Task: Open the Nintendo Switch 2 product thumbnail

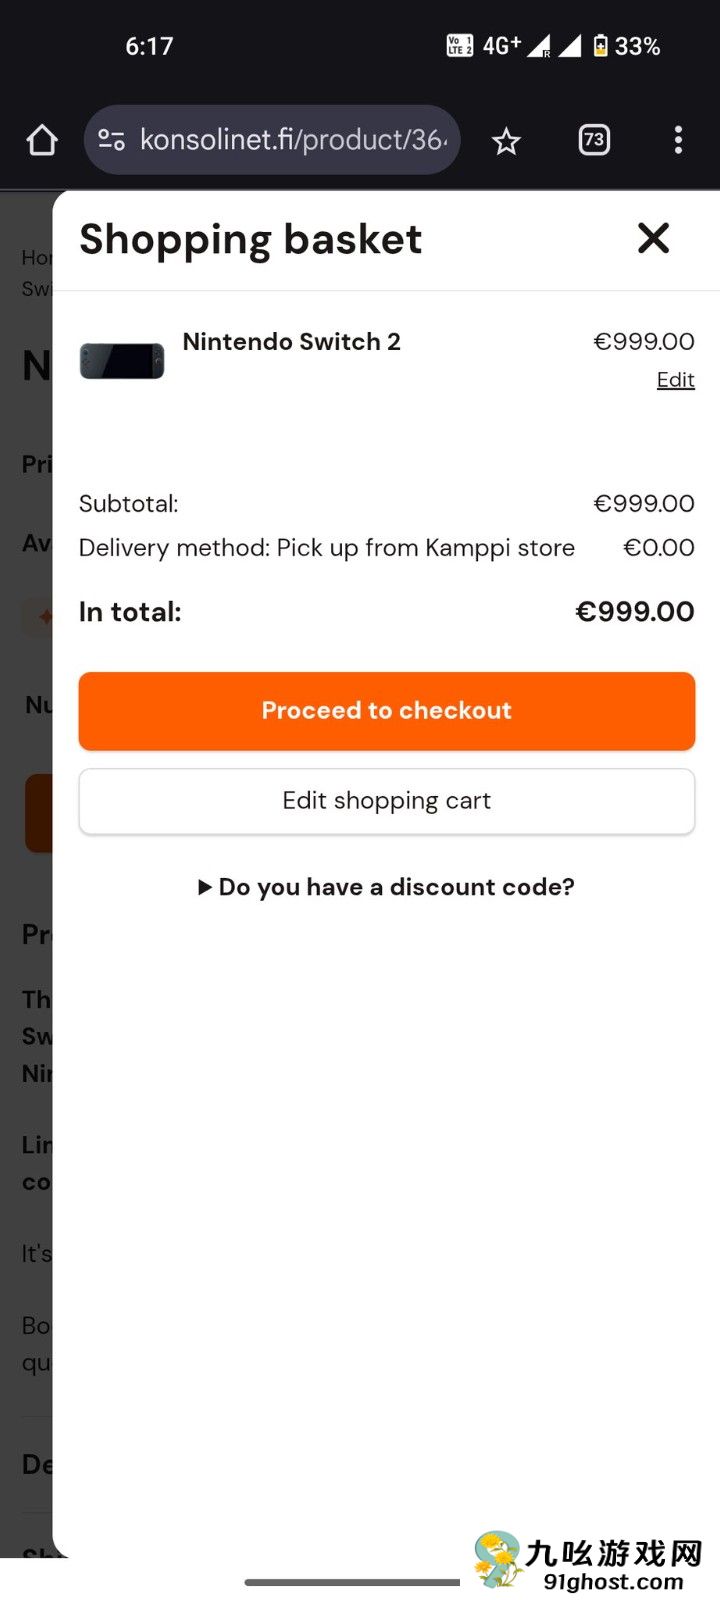Action: pos(122,361)
